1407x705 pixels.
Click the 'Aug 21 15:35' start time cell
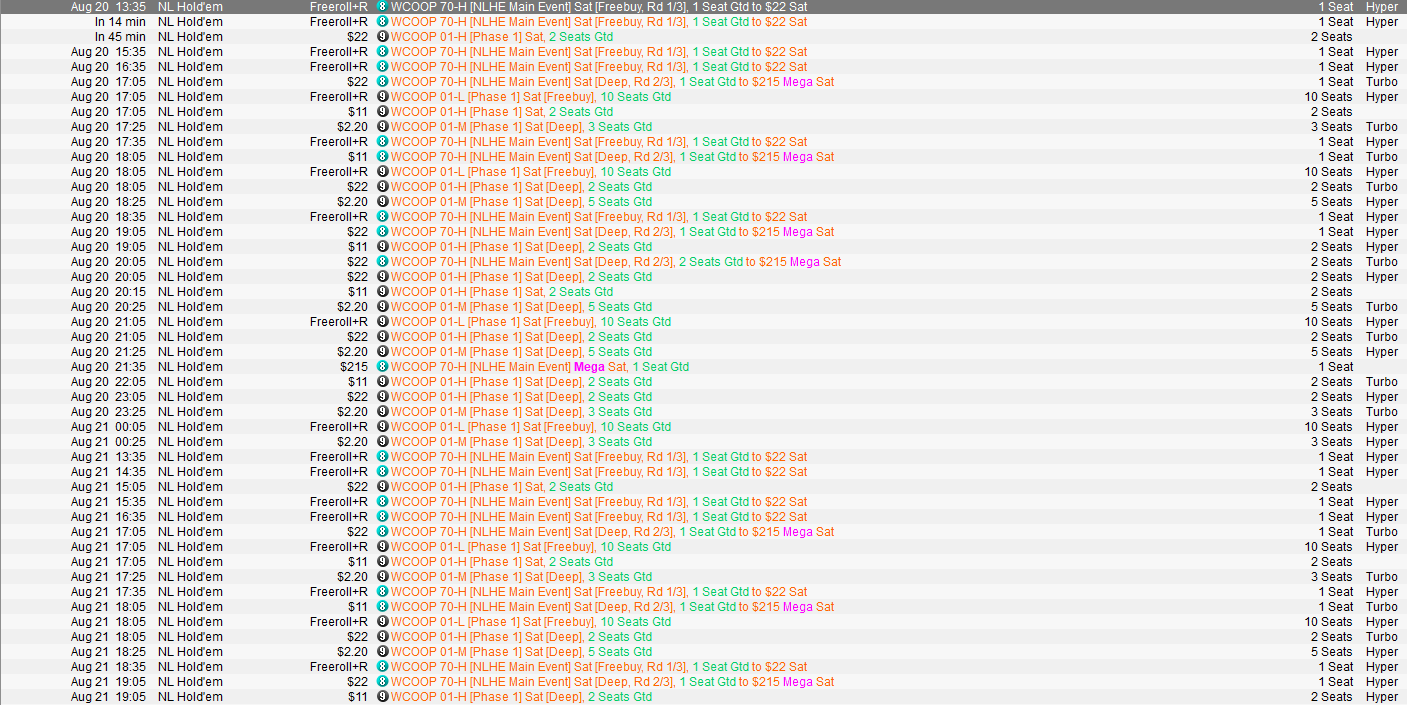(108, 501)
